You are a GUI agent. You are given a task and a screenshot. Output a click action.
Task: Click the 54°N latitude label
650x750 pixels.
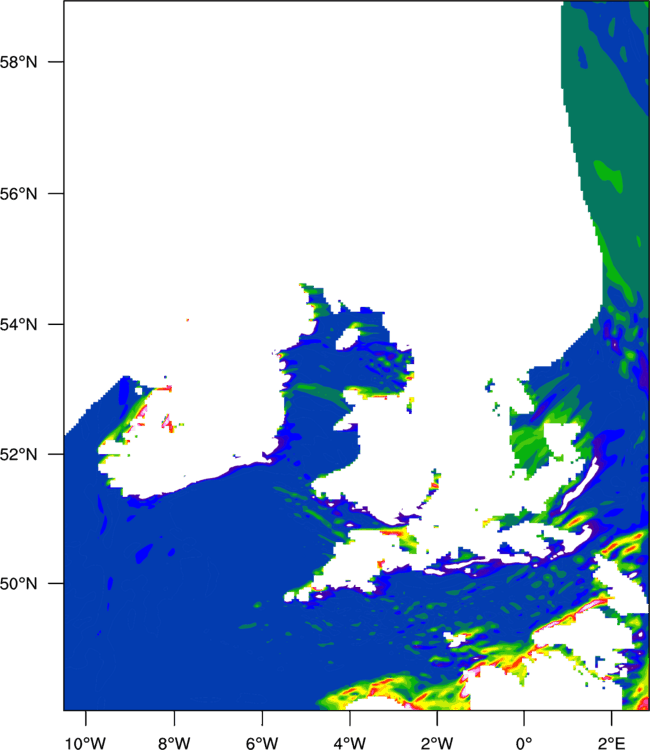pos(18,325)
